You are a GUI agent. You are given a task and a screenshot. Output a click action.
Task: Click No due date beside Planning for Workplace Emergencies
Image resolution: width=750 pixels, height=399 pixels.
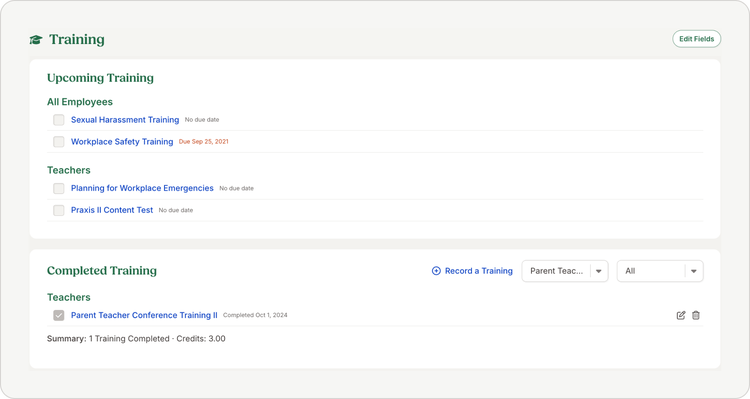tap(236, 188)
